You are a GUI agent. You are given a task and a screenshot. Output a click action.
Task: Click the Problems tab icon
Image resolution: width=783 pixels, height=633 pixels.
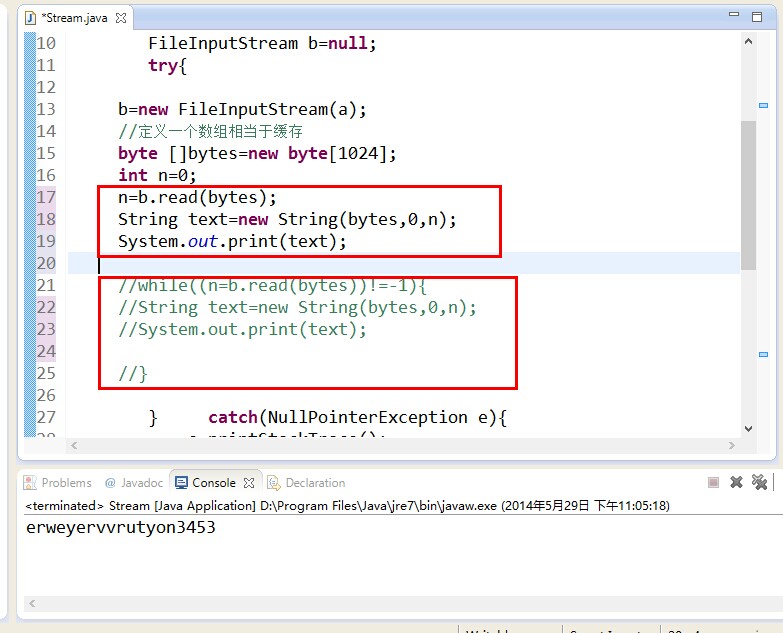pos(30,483)
